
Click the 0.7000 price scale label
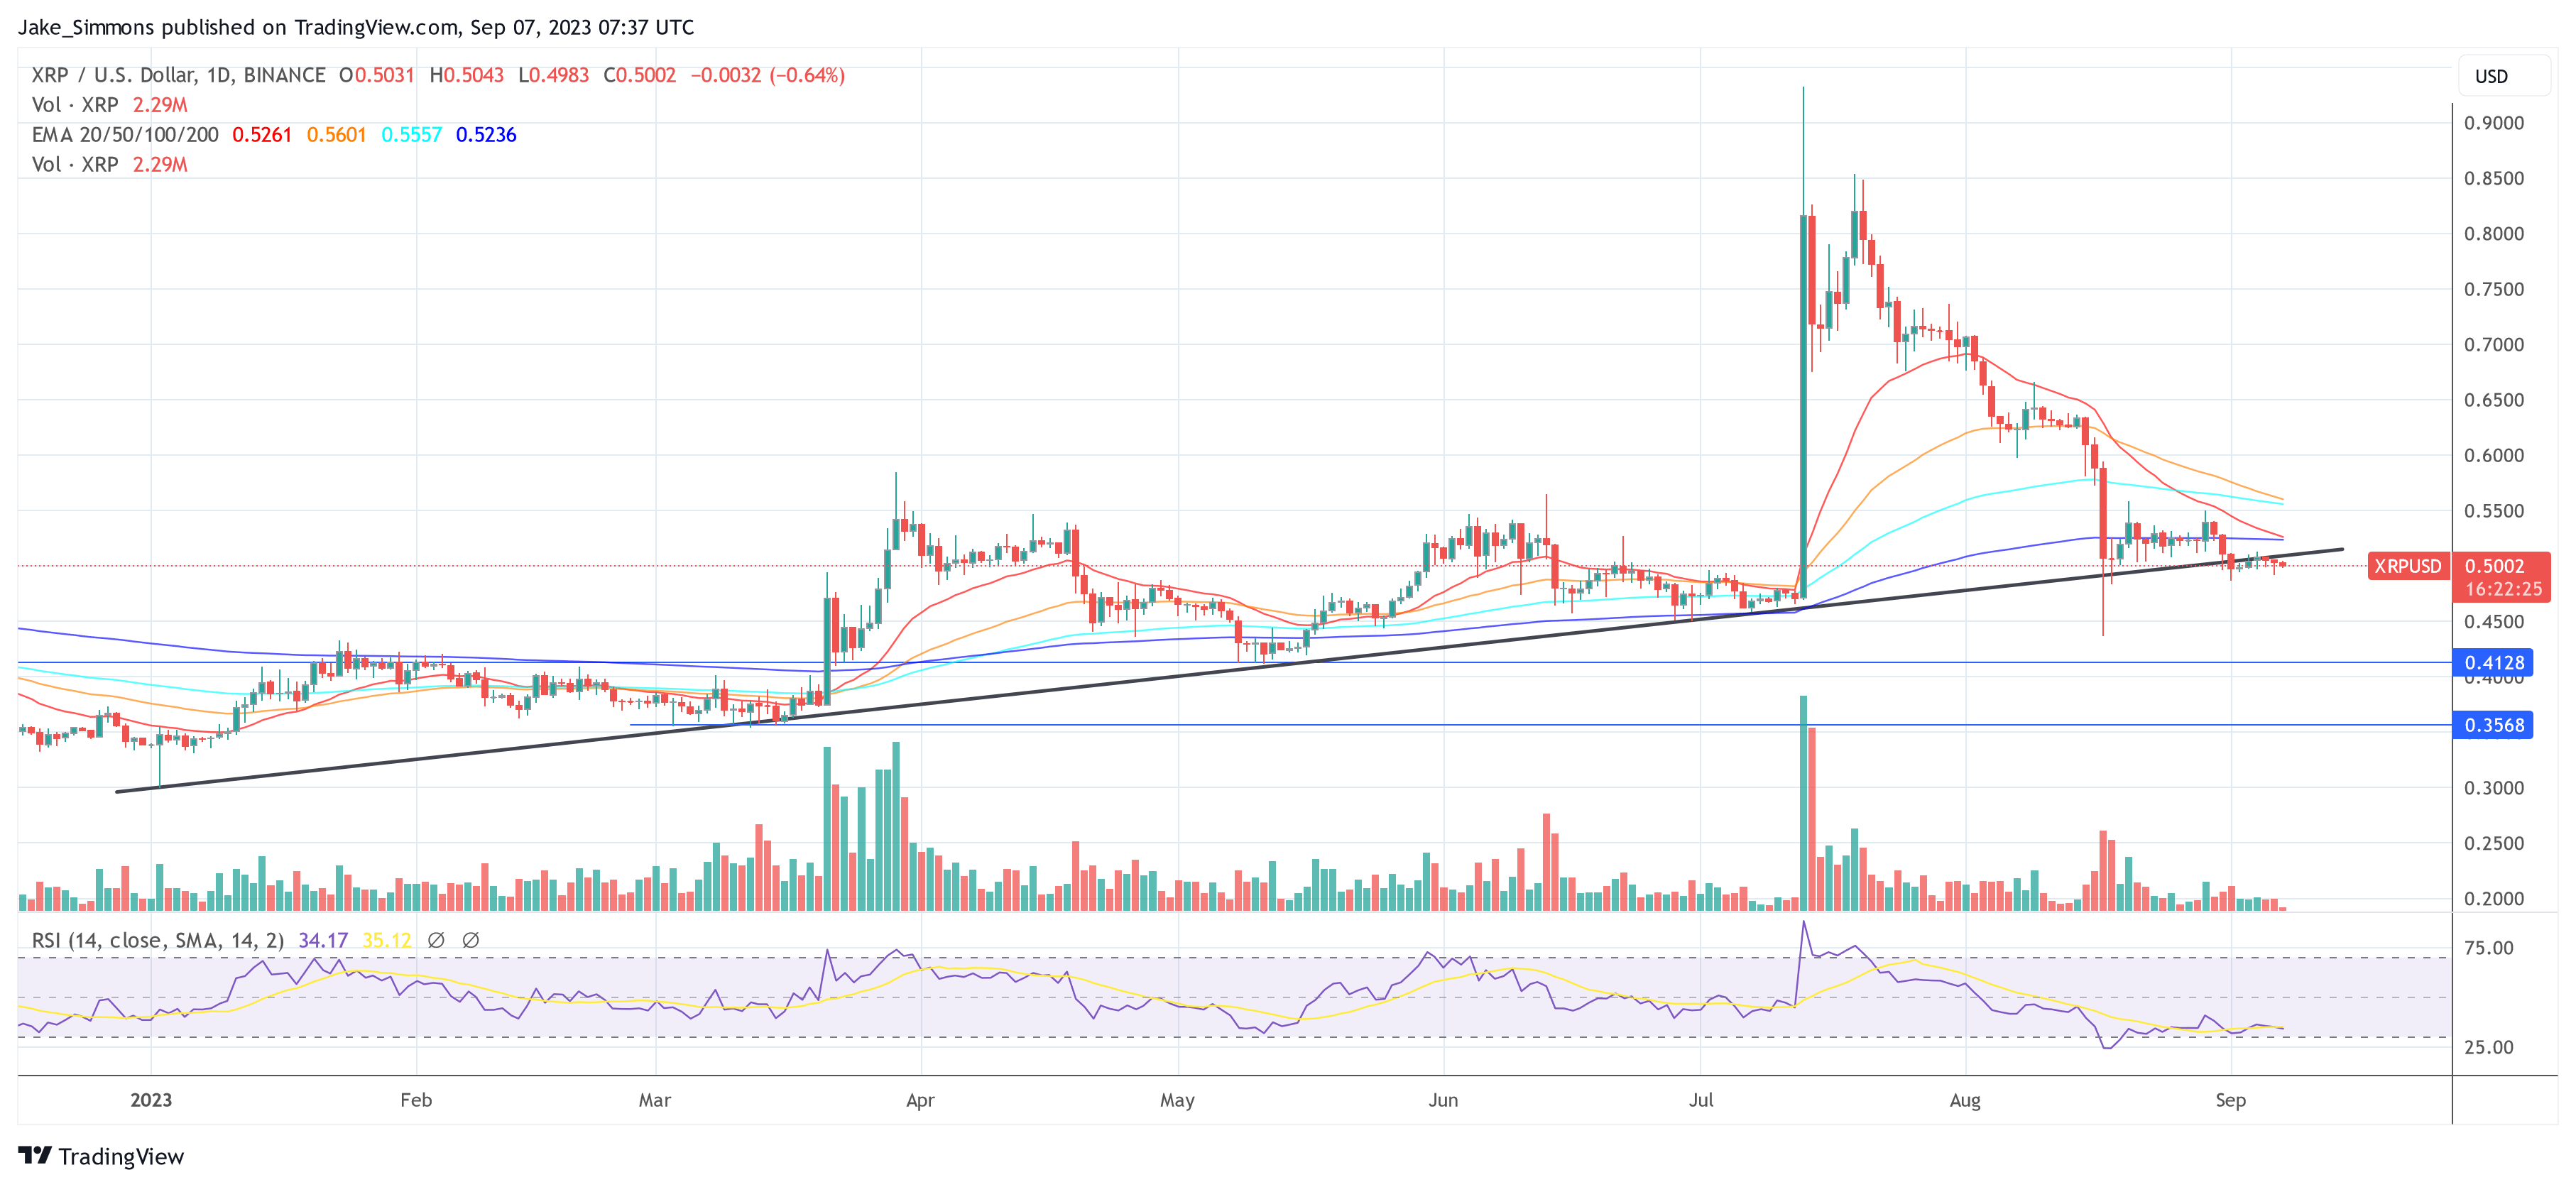tap(2494, 345)
